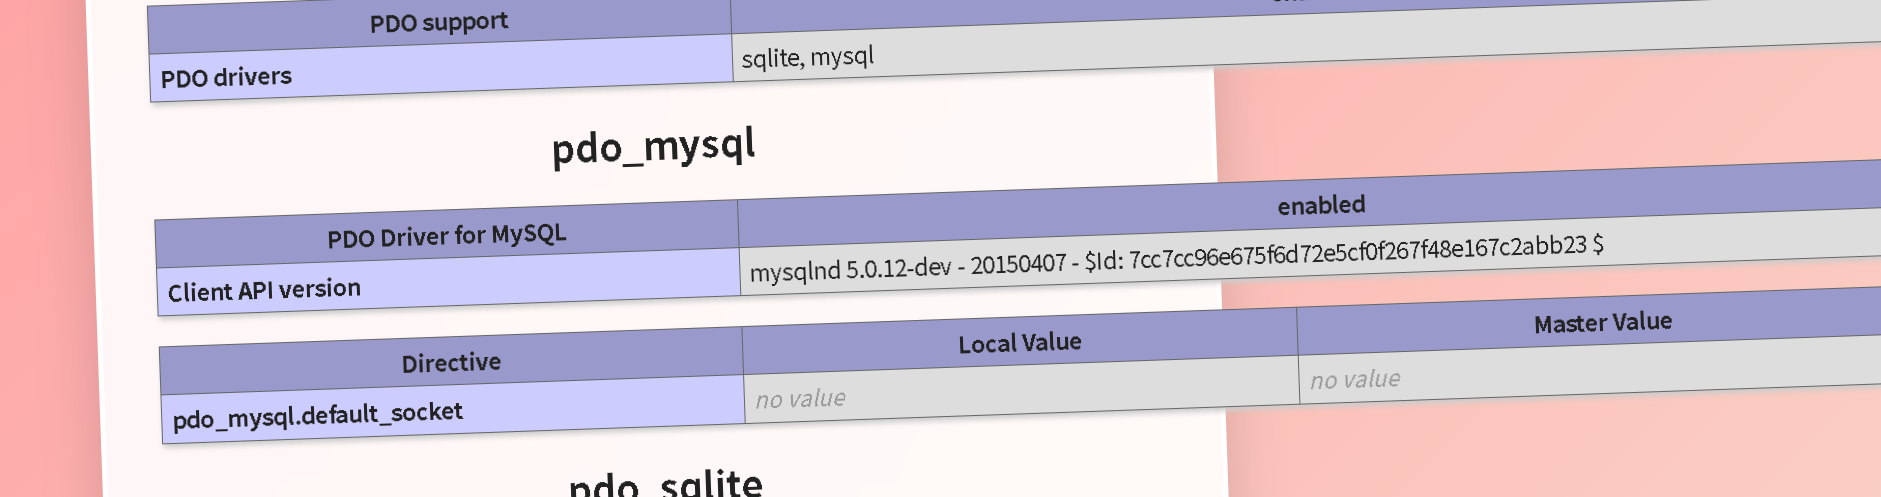This screenshot has width=1881, height=497.
Task: Select the 'PDO support' header cell
Action: coord(439,23)
